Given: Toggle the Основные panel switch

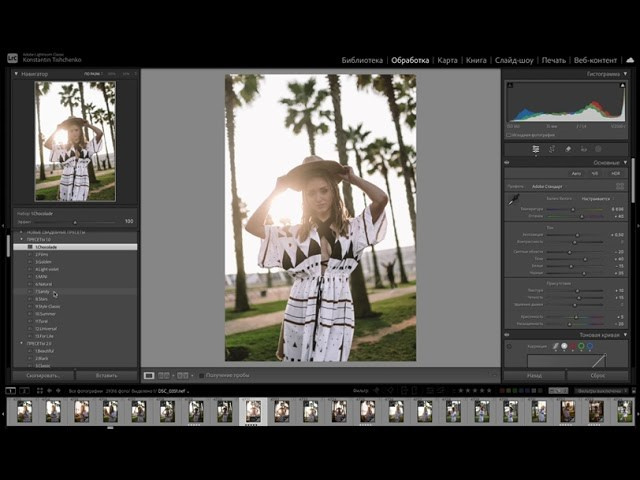Looking at the screenshot, I should (x=507, y=162).
